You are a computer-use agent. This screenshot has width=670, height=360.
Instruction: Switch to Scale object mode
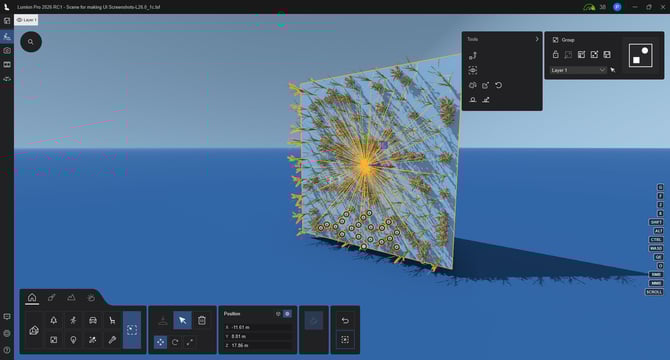(189, 342)
